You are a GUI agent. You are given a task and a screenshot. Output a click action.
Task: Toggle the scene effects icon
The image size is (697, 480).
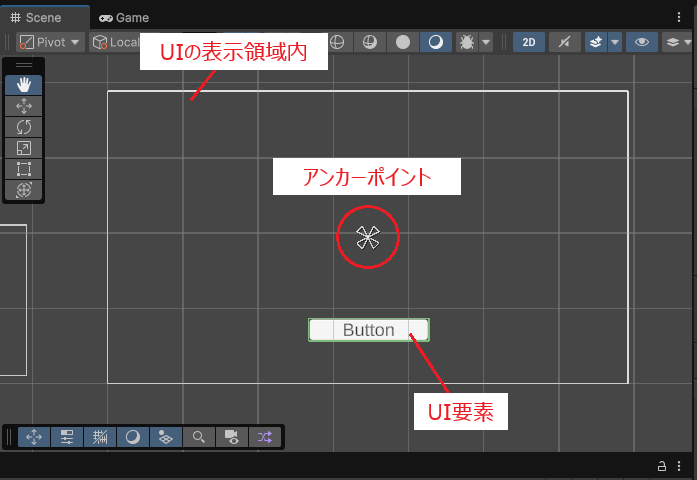[596, 42]
